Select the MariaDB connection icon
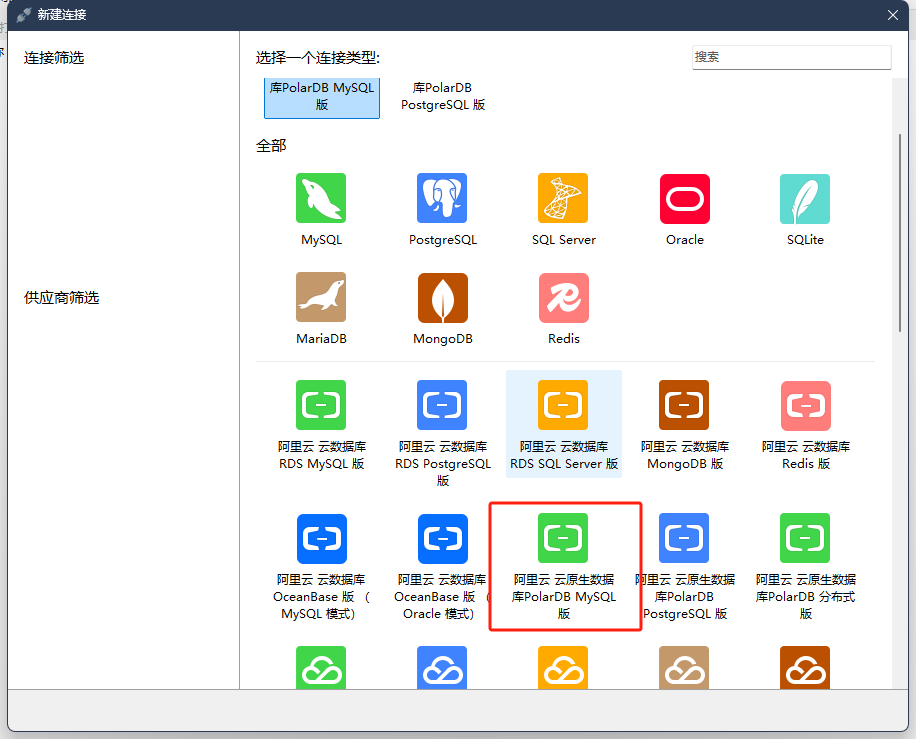Screen dimensions: 916x739 pyautogui.click(x=321, y=297)
